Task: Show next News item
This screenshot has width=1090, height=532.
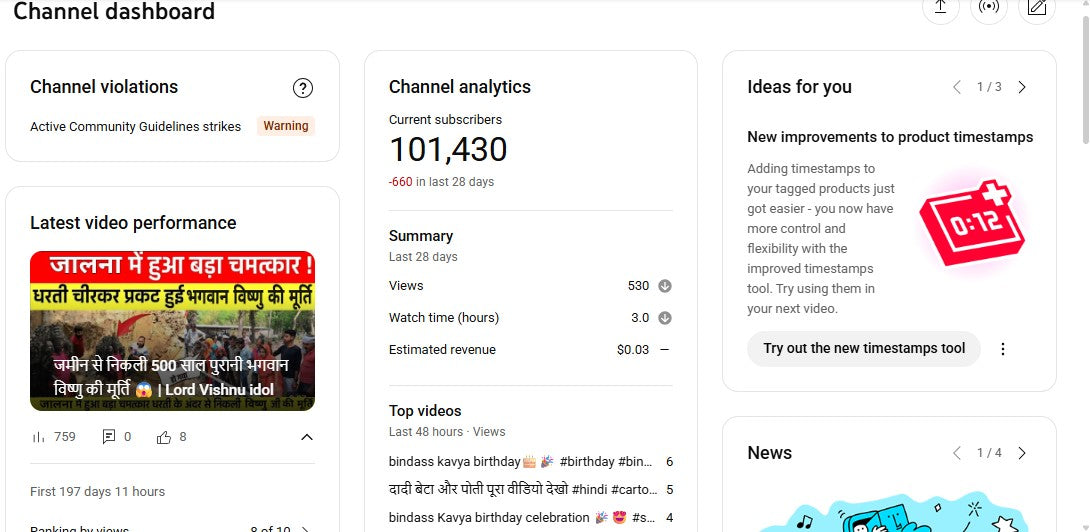Action: [1022, 453]
